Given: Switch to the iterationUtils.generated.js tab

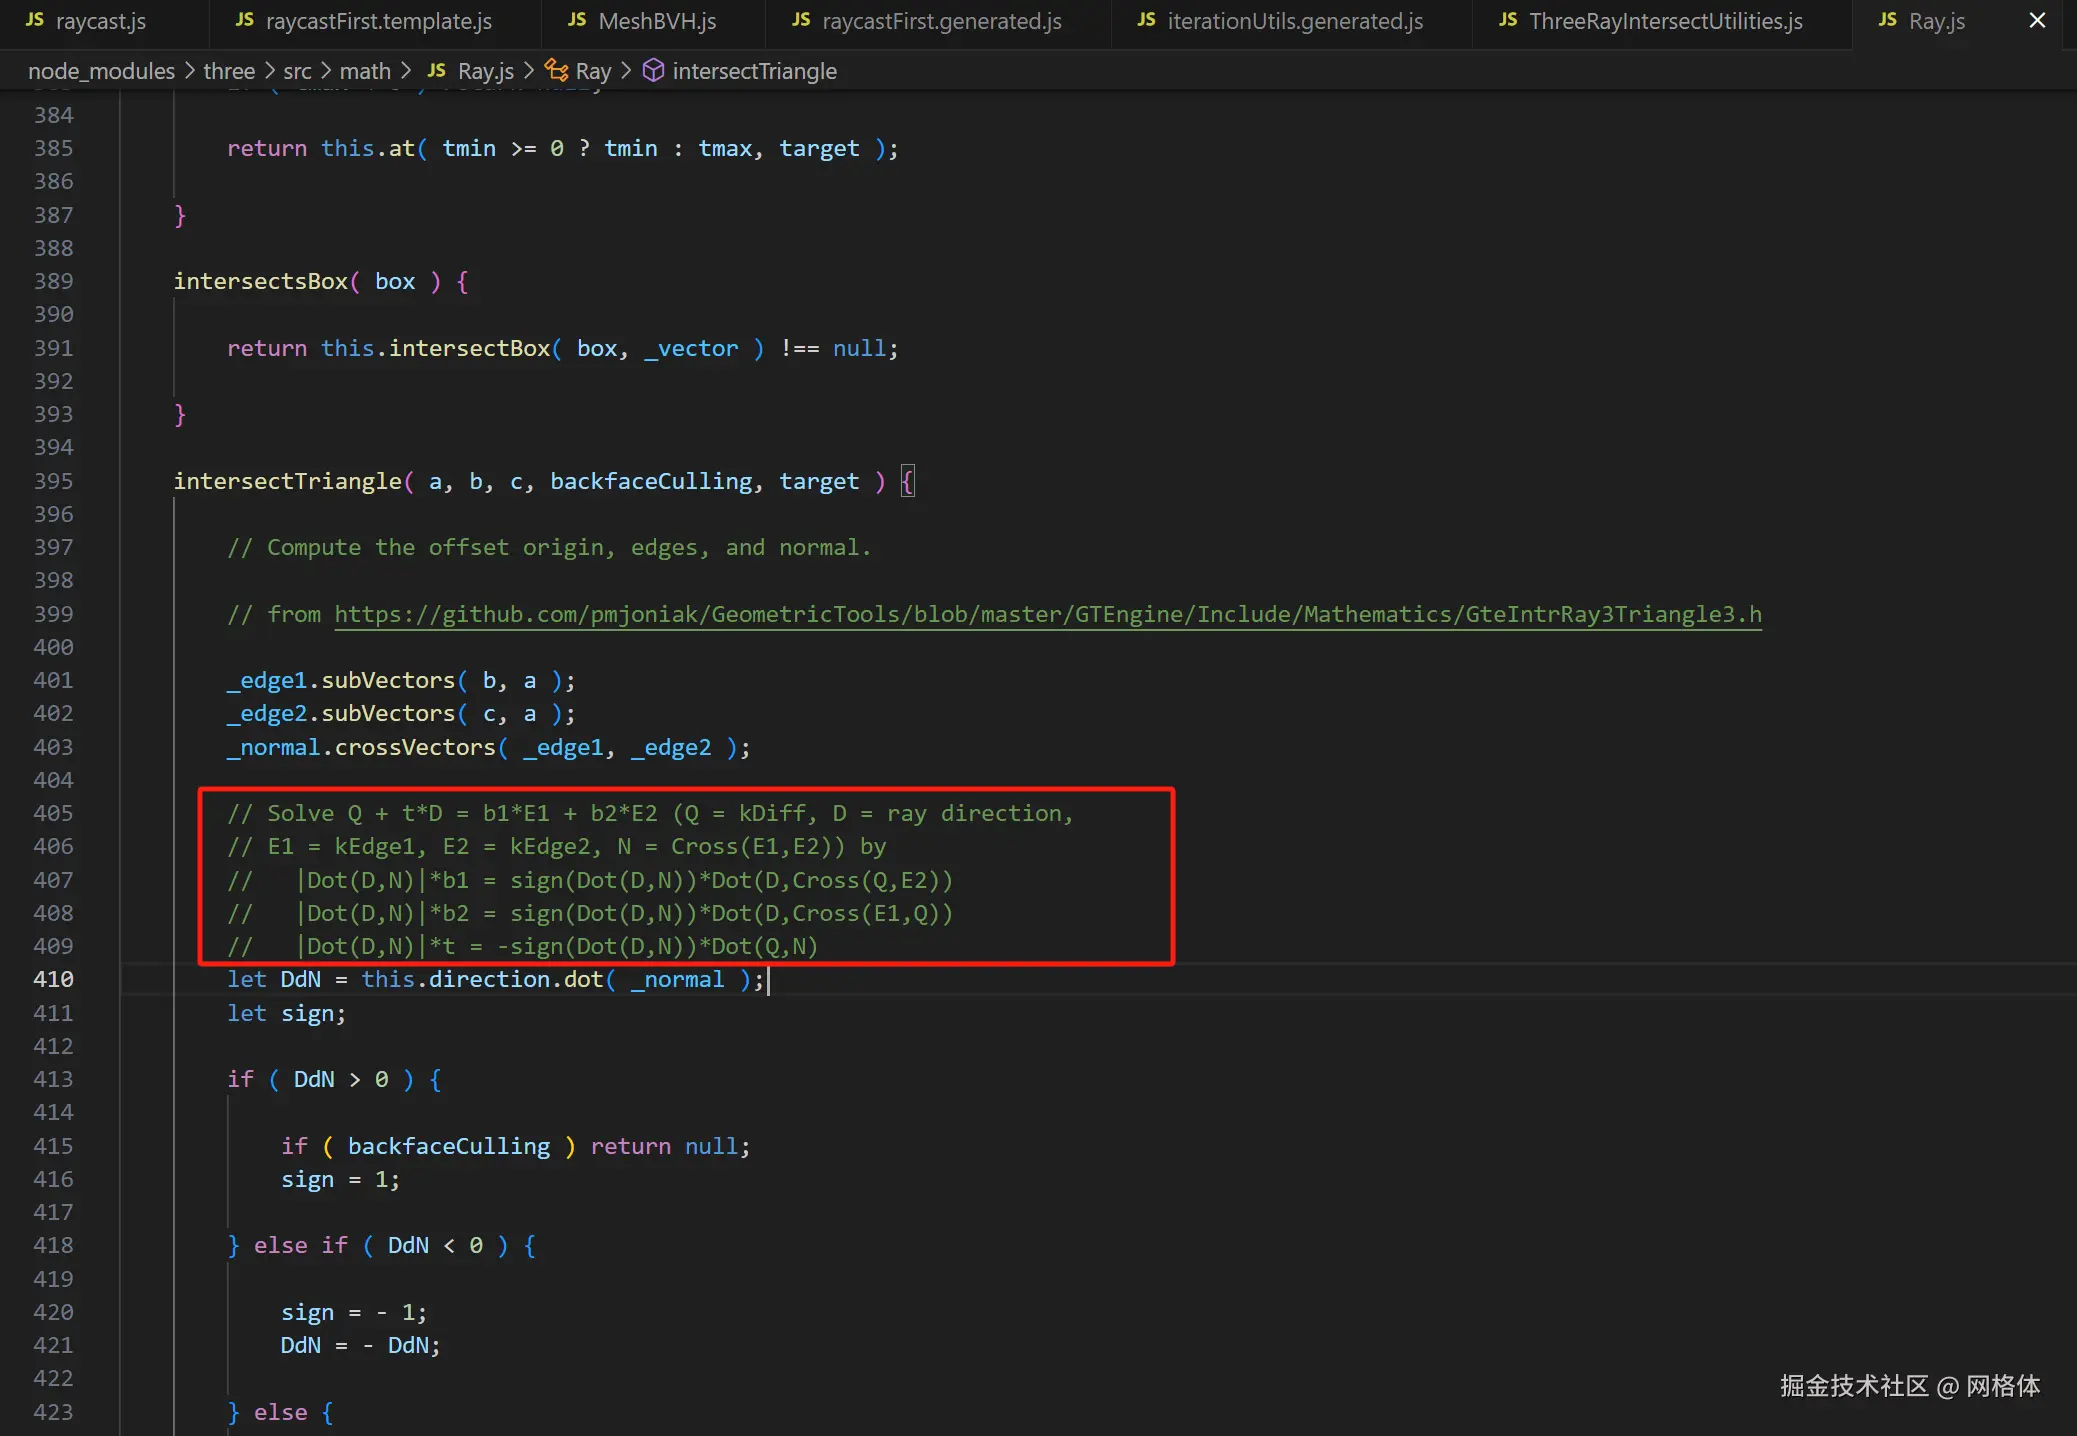Looking at the screenshot, I should click(x=1294, y=21).
